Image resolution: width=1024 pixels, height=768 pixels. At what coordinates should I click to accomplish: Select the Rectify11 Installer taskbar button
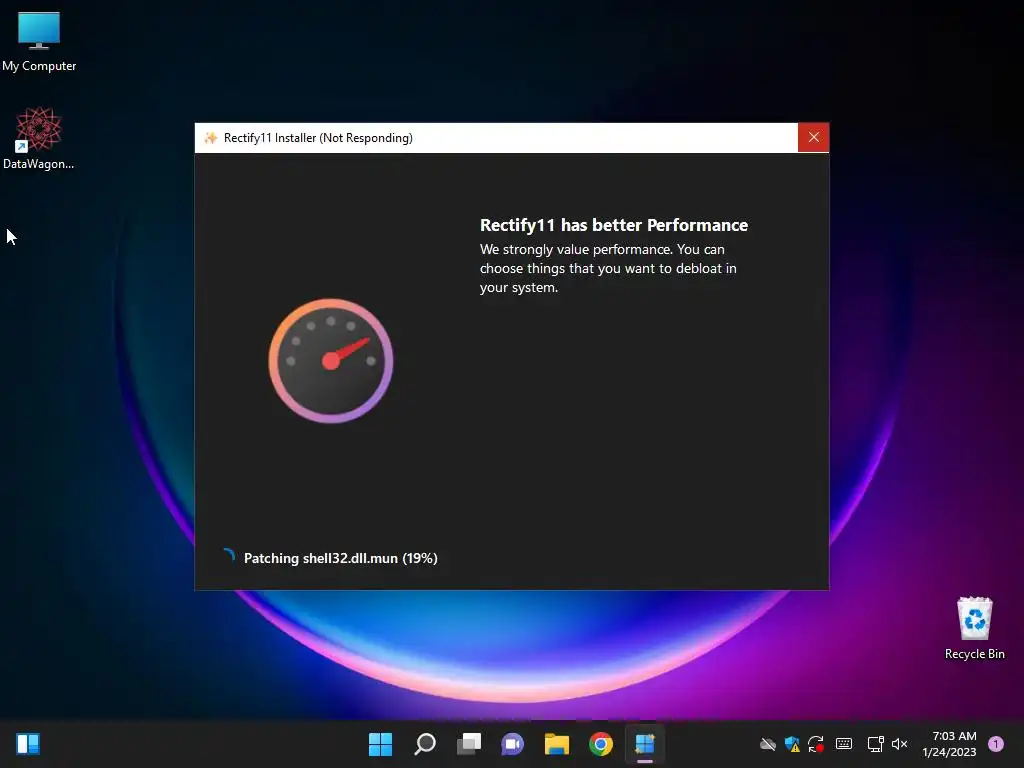coord(645,744)
